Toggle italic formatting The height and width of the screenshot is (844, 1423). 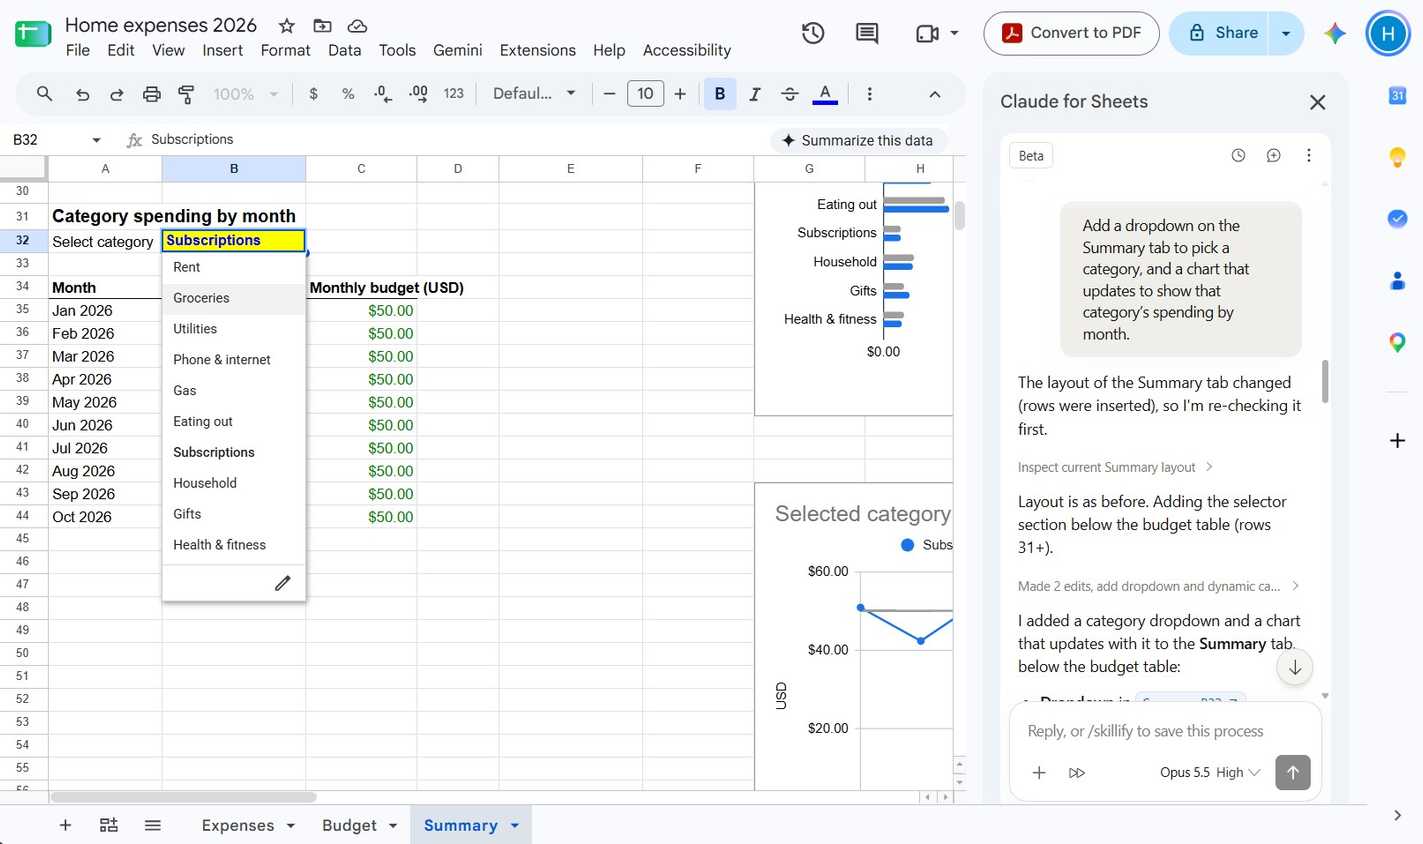755,94
